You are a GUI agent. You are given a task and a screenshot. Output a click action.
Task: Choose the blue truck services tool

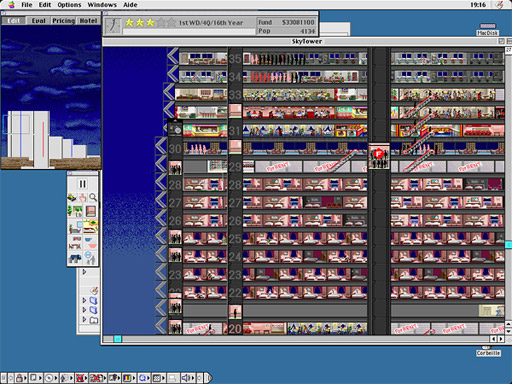click(75, 258)
